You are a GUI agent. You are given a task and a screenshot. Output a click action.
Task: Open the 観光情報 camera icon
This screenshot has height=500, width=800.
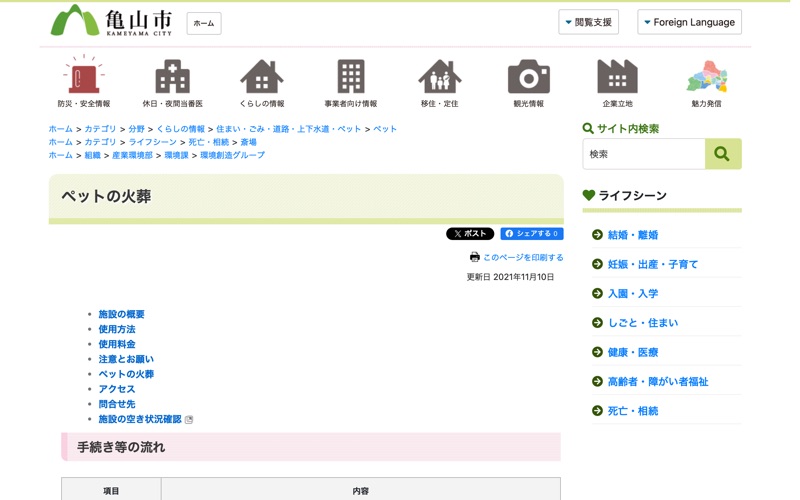pyautogui.click(x=529, y=77)
